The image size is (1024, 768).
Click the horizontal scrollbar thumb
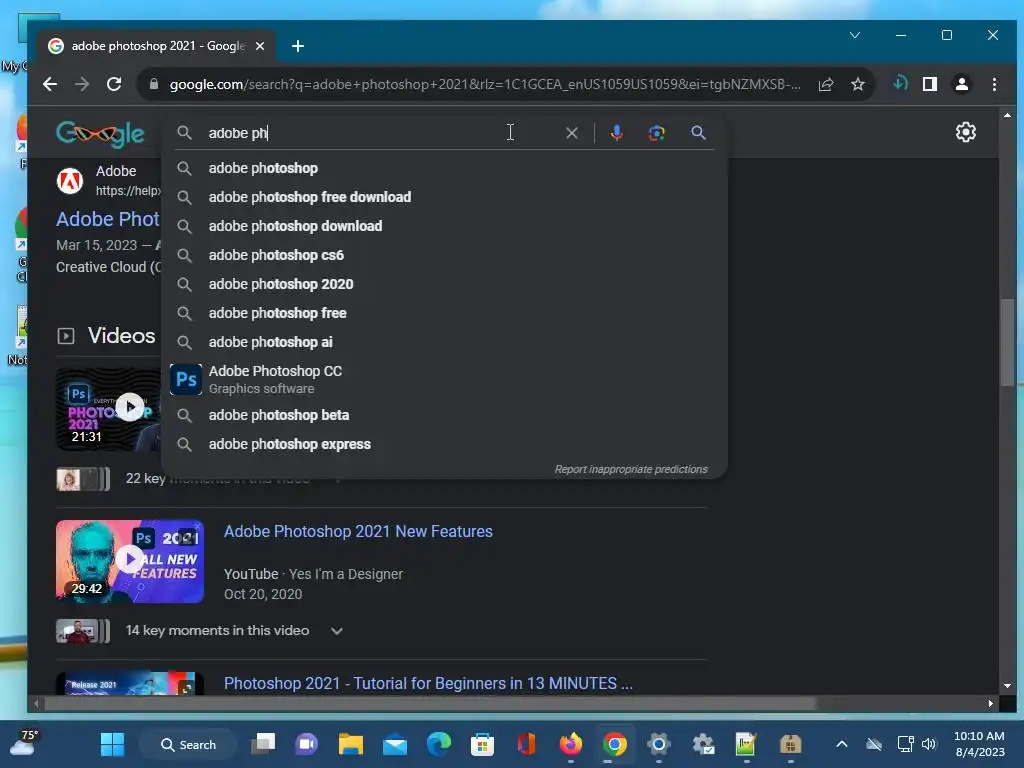tap(430, 703)
